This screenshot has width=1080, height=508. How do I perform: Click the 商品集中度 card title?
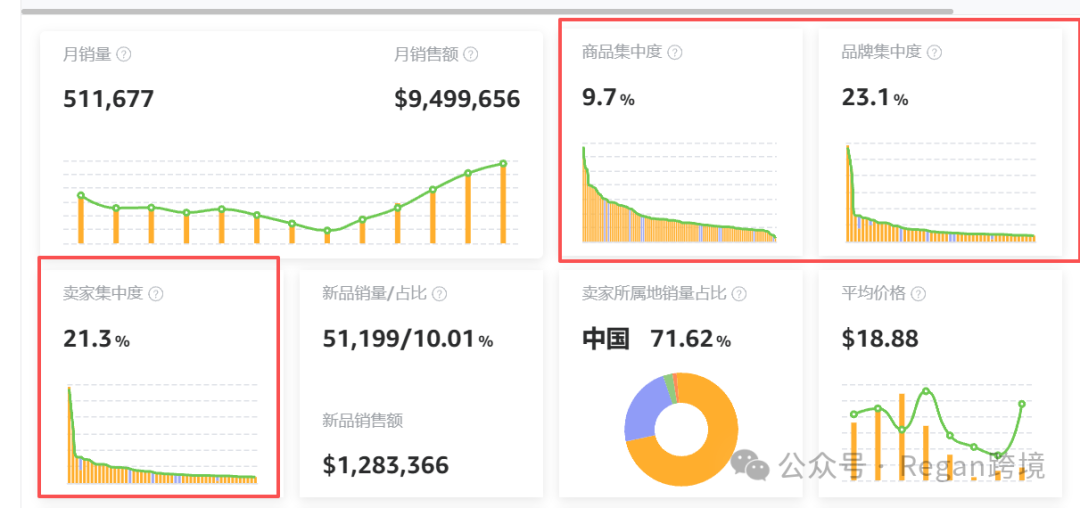pos(622,52)
